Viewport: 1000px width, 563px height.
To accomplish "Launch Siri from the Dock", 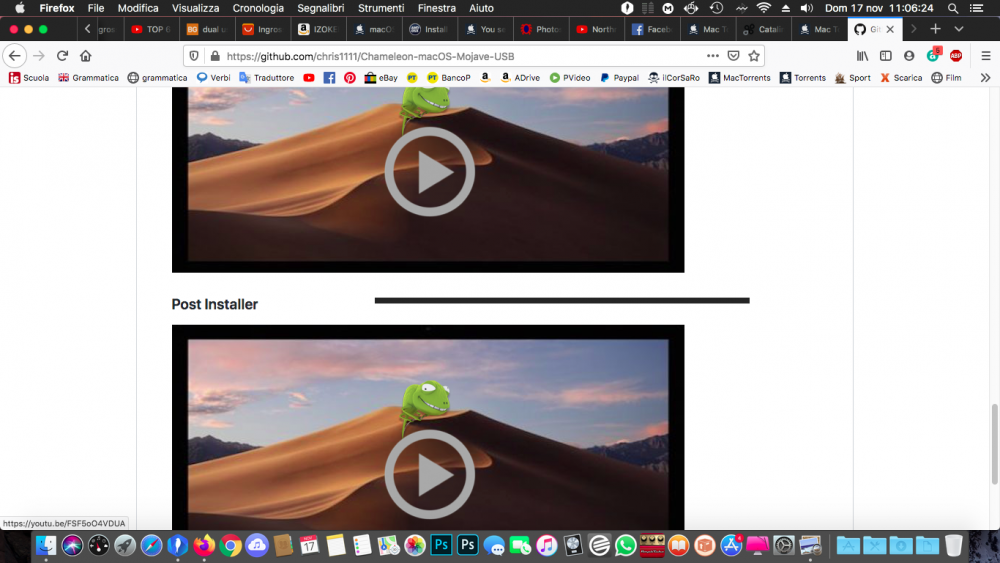I will (x=72, y=546).
